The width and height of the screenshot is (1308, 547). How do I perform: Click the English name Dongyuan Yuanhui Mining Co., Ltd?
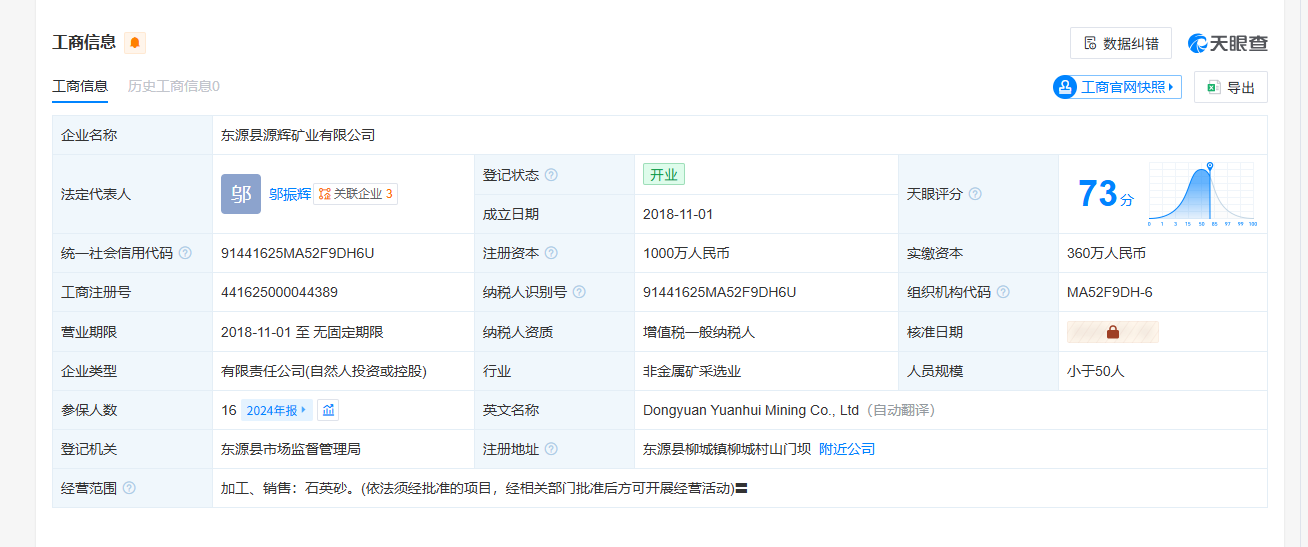pos(751,410)
